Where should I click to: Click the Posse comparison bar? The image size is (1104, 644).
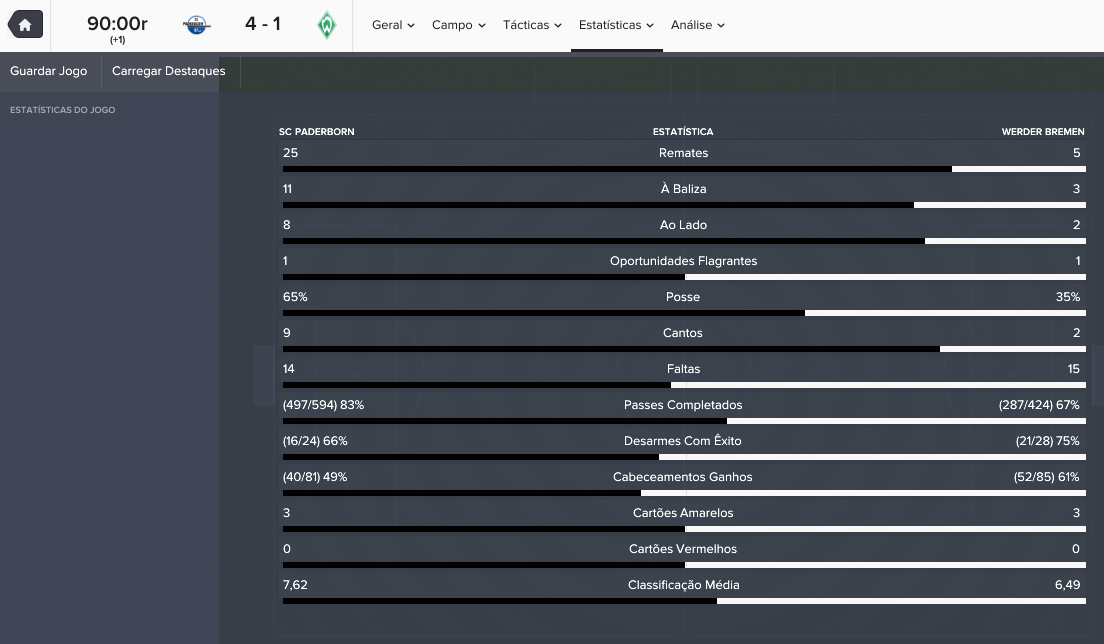click(x=684, y=313)
